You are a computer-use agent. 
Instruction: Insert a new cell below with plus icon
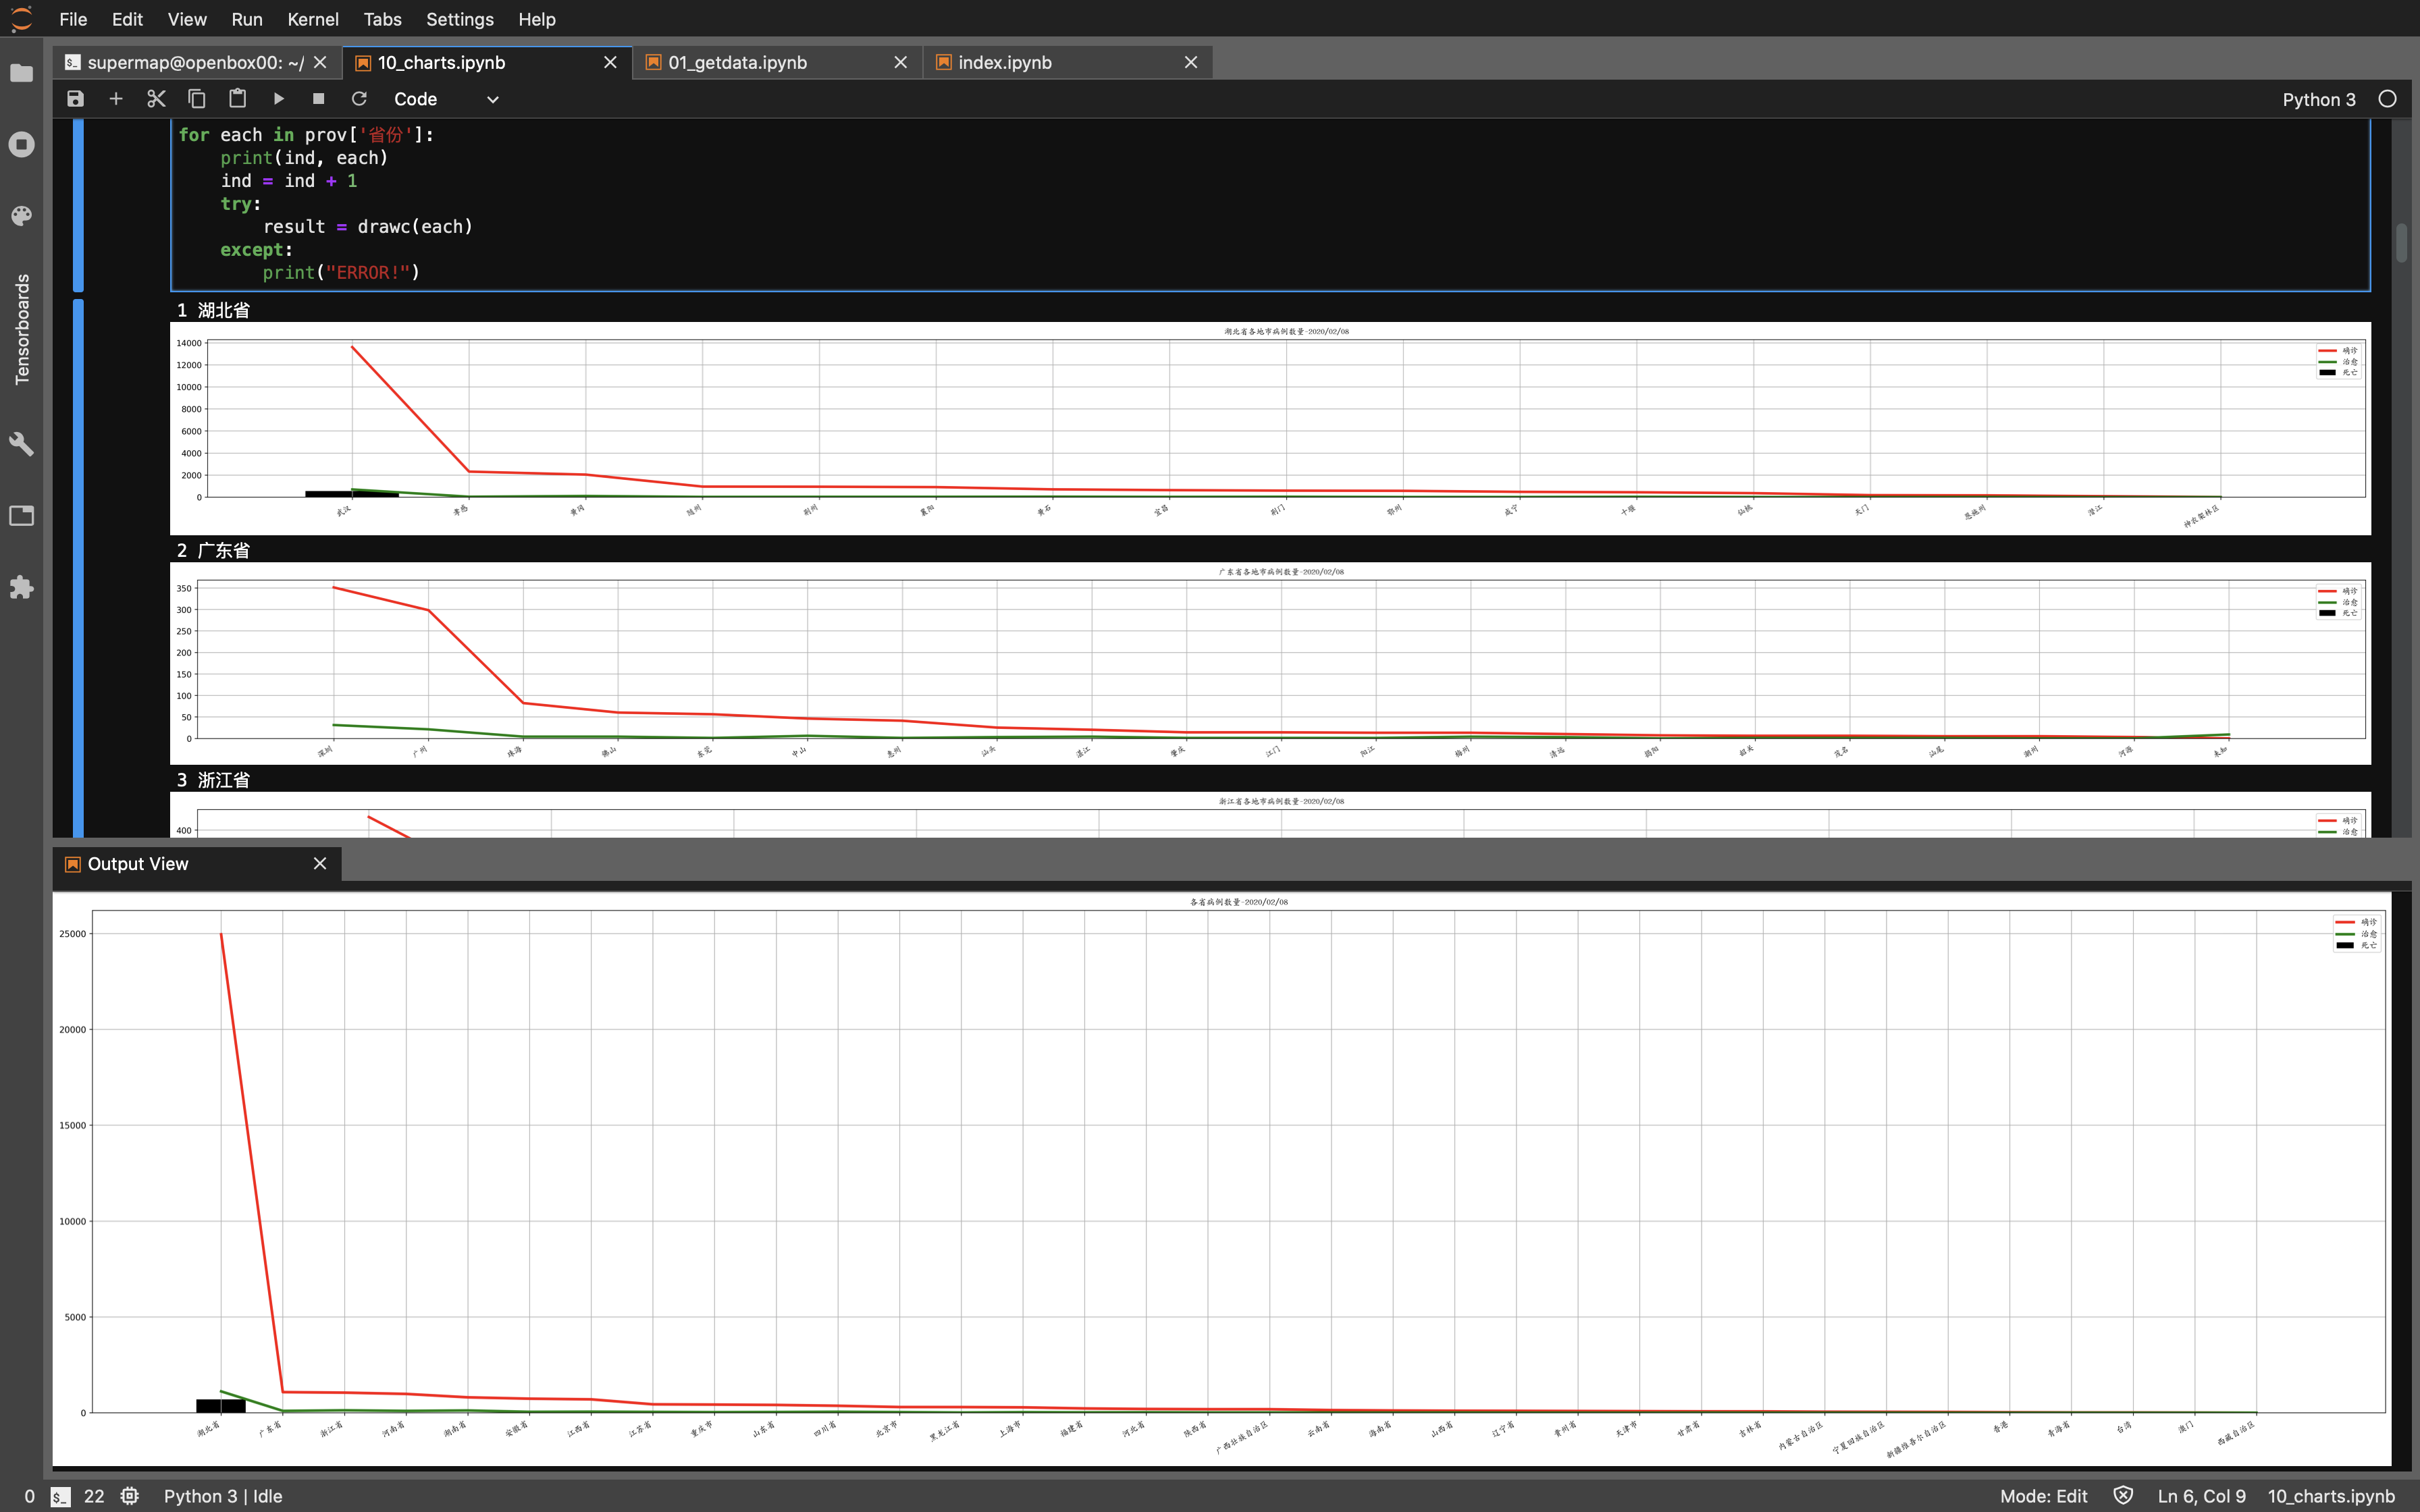coord(116,99)
